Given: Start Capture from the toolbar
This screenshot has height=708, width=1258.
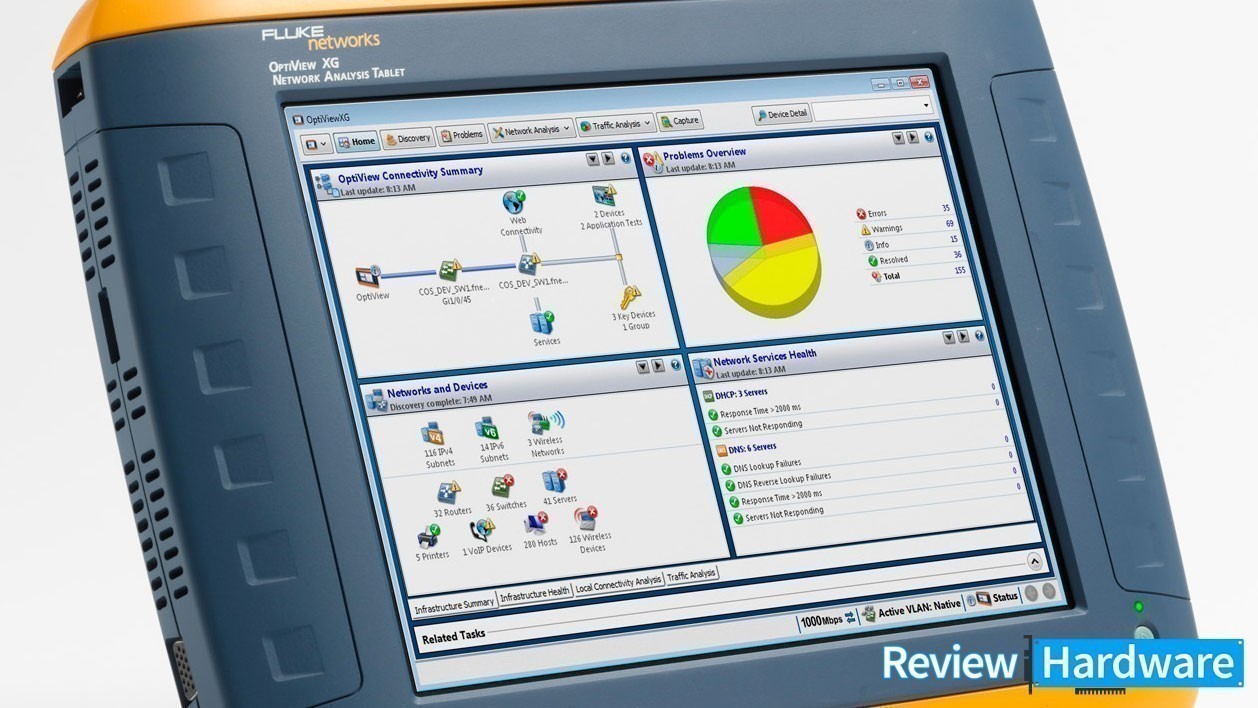Looking at the screenshot, I should coord(680,121).
